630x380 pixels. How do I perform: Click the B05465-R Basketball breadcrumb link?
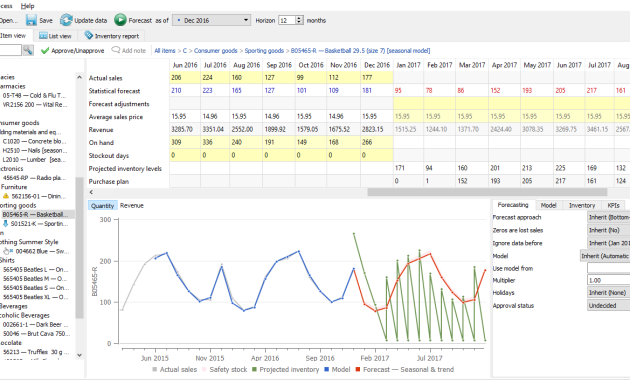tap(360, 51)
